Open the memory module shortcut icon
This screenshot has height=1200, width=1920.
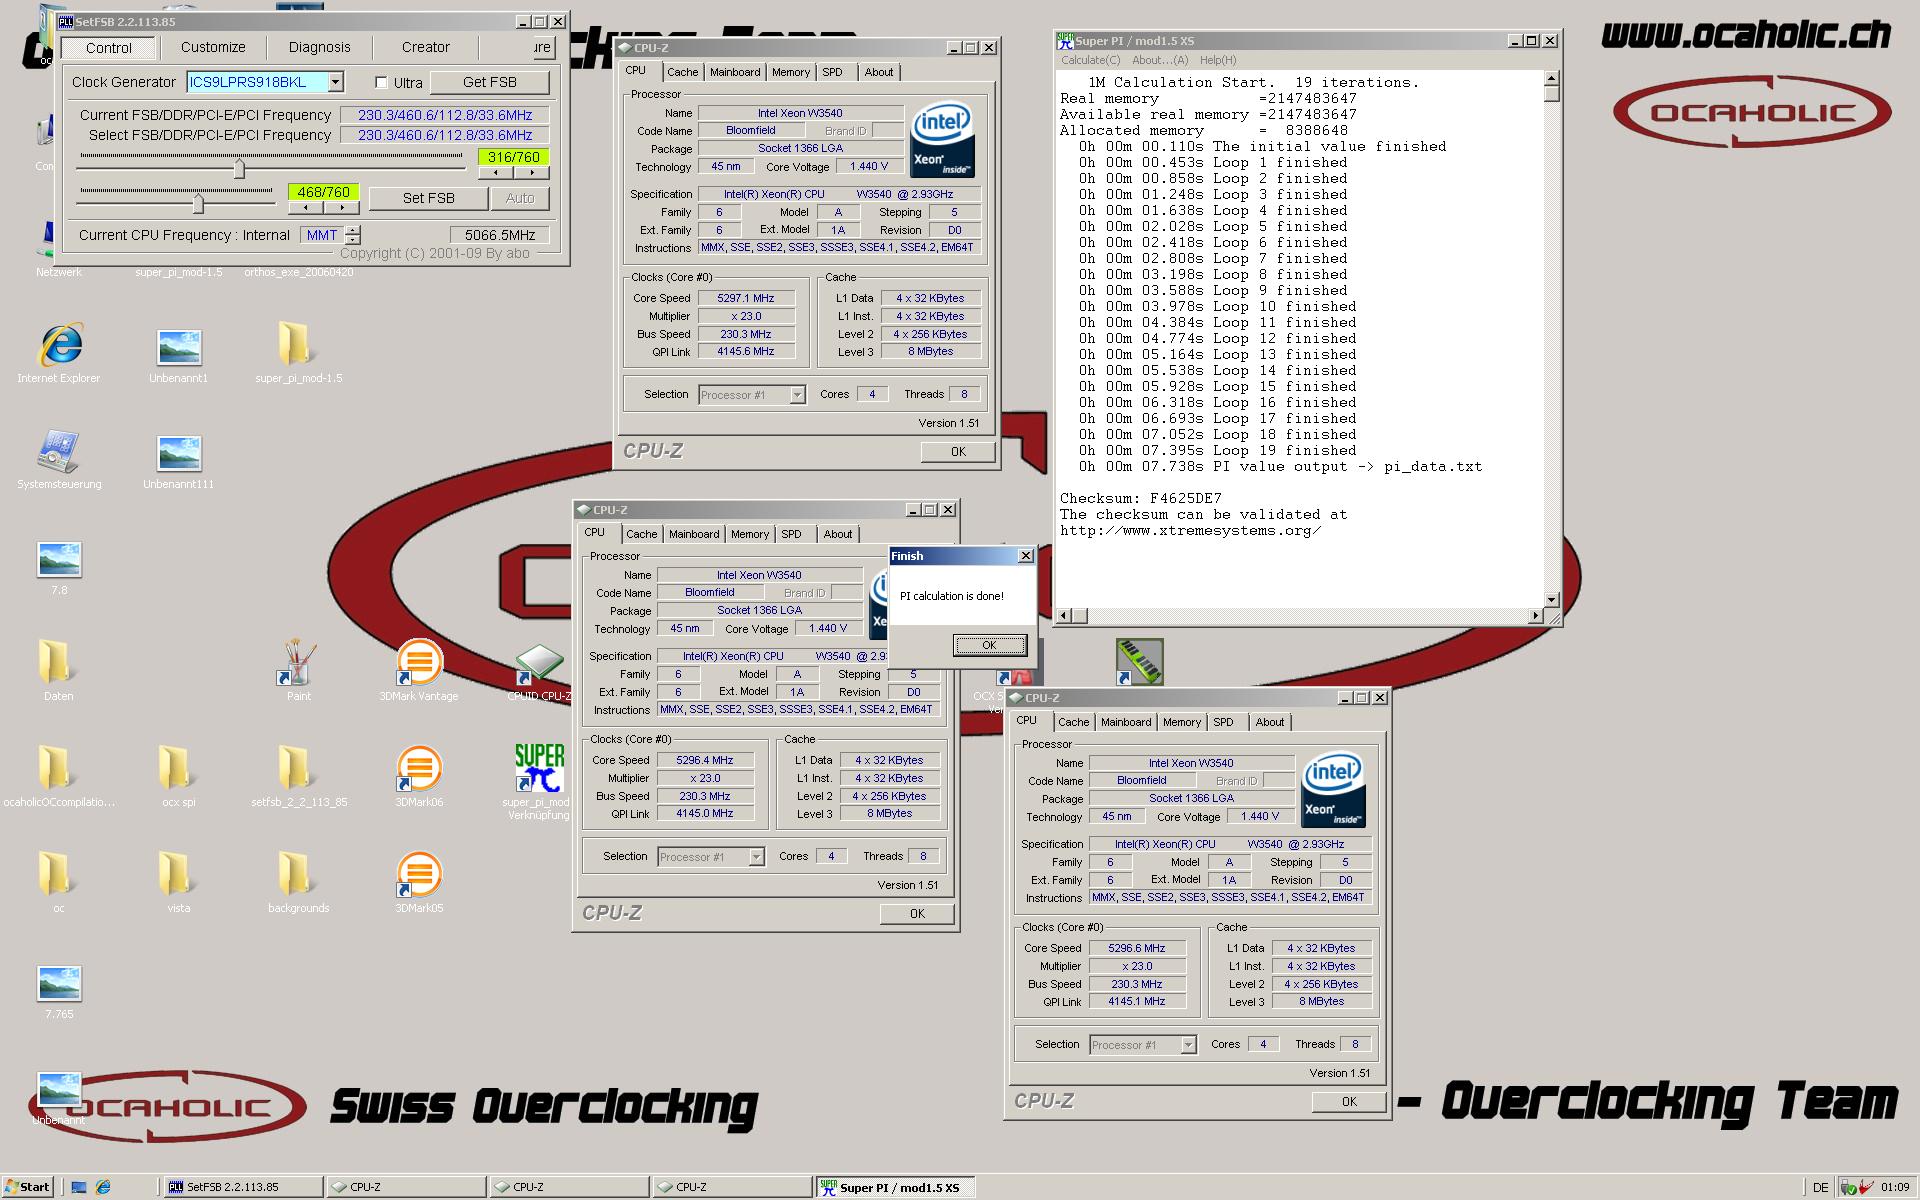tap(1140, 662)
